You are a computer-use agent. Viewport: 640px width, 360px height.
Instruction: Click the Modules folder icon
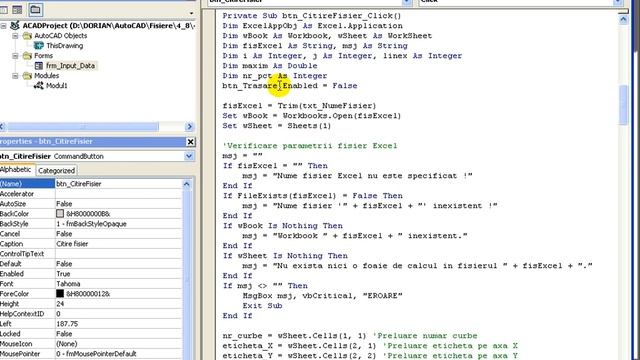pyautogui.click(x=27, y=76)
